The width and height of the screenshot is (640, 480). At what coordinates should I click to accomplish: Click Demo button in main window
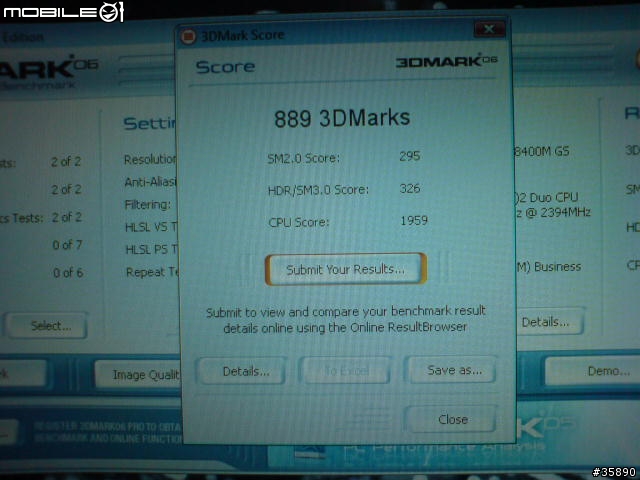pos(592,371)
